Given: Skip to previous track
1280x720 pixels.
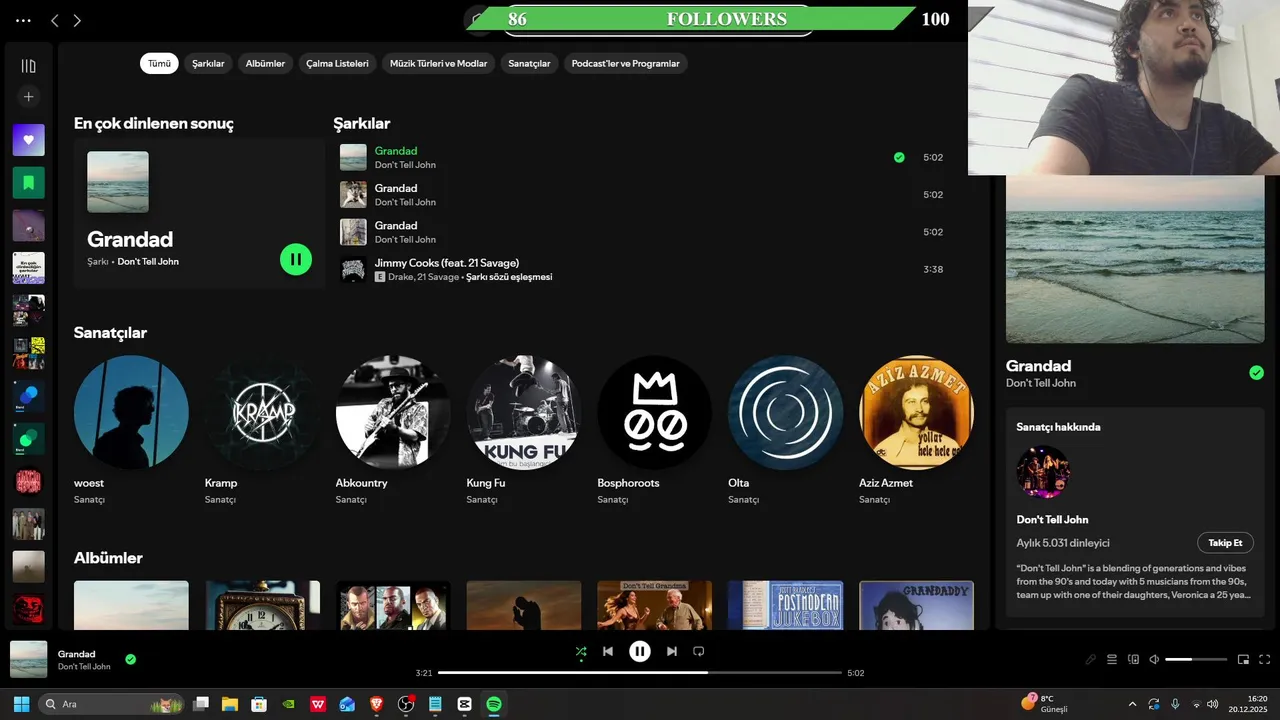Looking at the screenshot, I should [607, 651].
